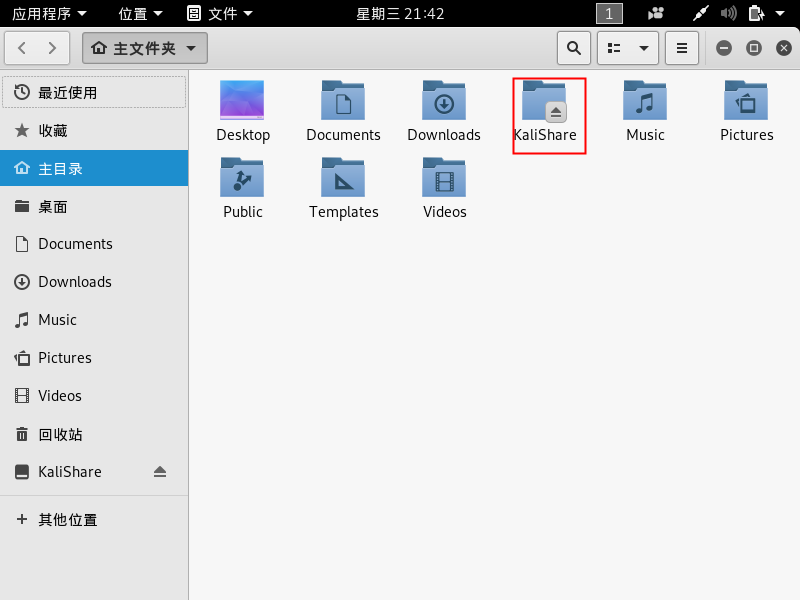Open the Pictures folder in main view
This screenshot has height=600, width=800.
[746, 101]
